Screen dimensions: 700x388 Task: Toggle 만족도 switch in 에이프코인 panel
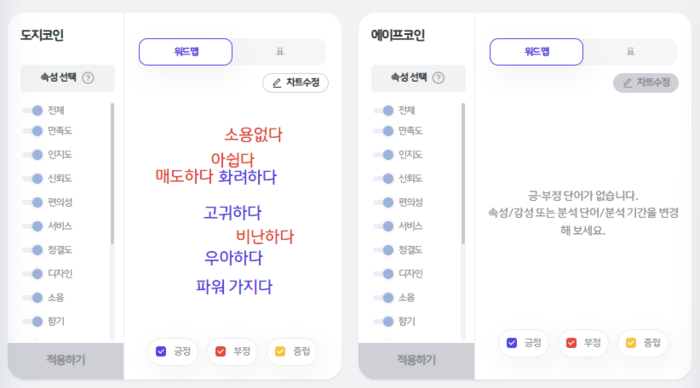(383, 131)
